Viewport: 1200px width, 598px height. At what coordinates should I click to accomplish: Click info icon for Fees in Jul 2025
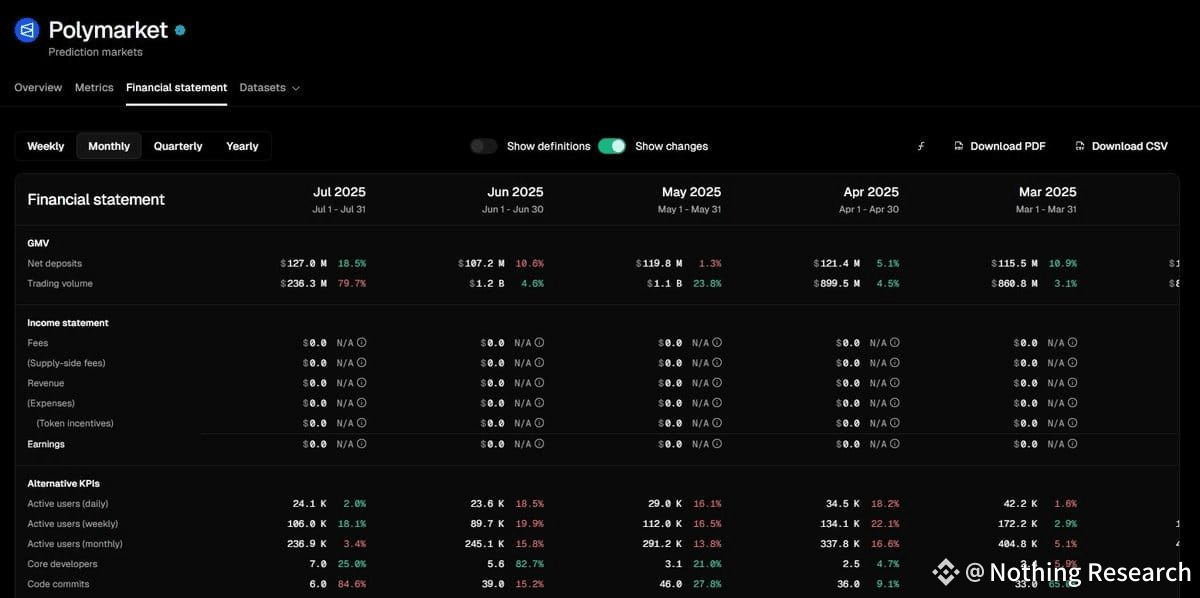(x=362, y=343)
